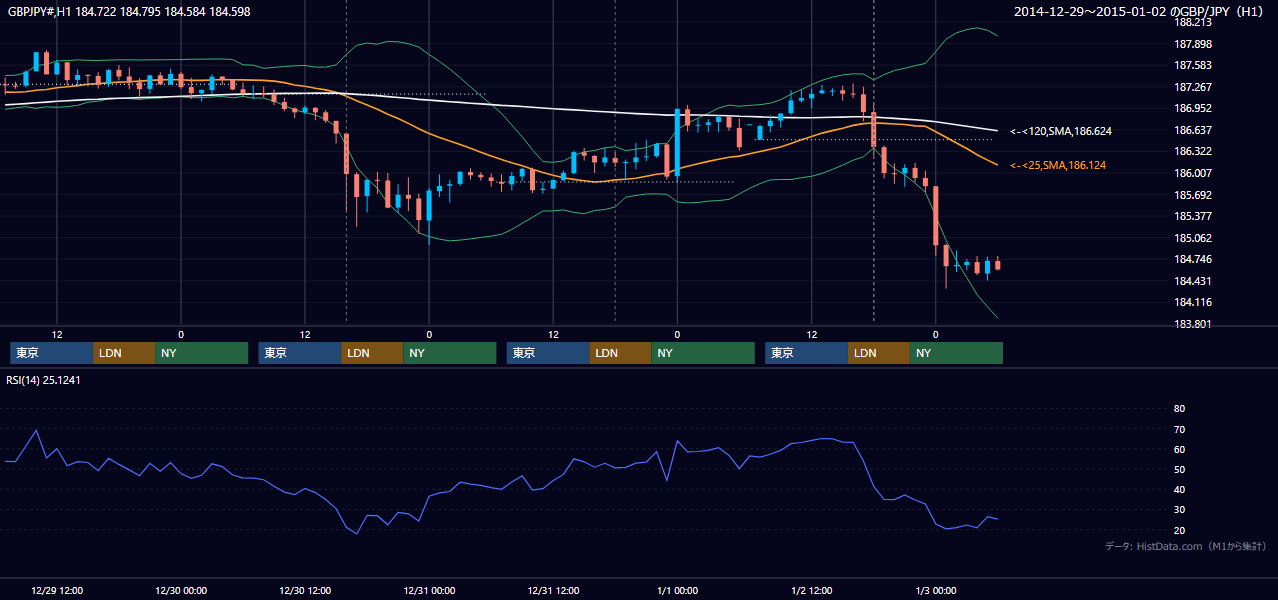The image size is (1278, 600).
Task: Select the 185.062 price label
Action: (x=1192, y=238)
